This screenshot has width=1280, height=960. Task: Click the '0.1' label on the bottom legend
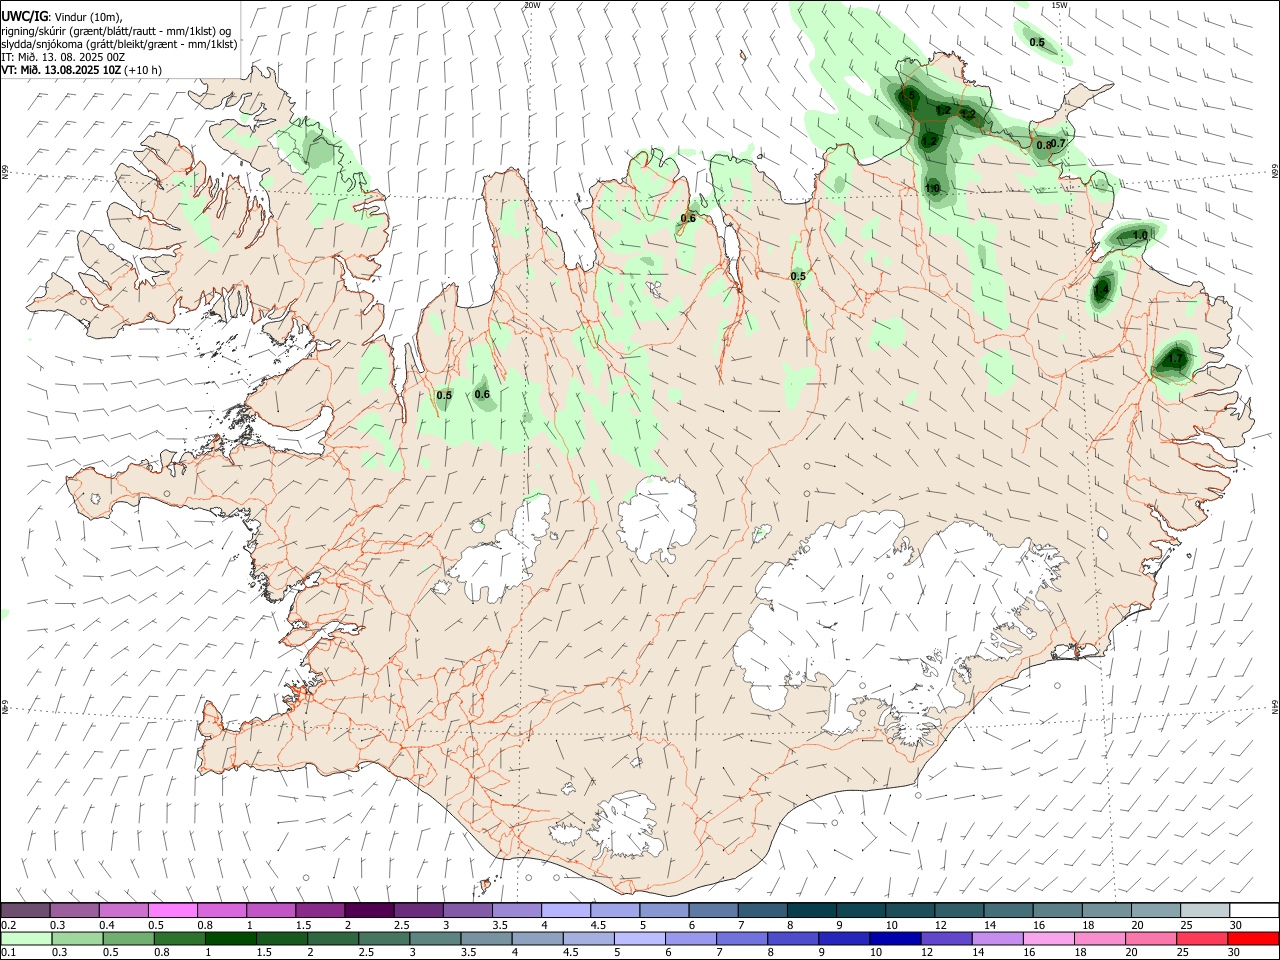point(9,952)
